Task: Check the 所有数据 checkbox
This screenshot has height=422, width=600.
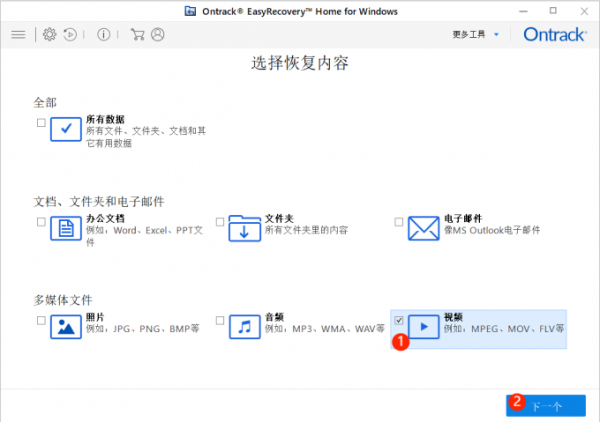Action: click(41, 123)
